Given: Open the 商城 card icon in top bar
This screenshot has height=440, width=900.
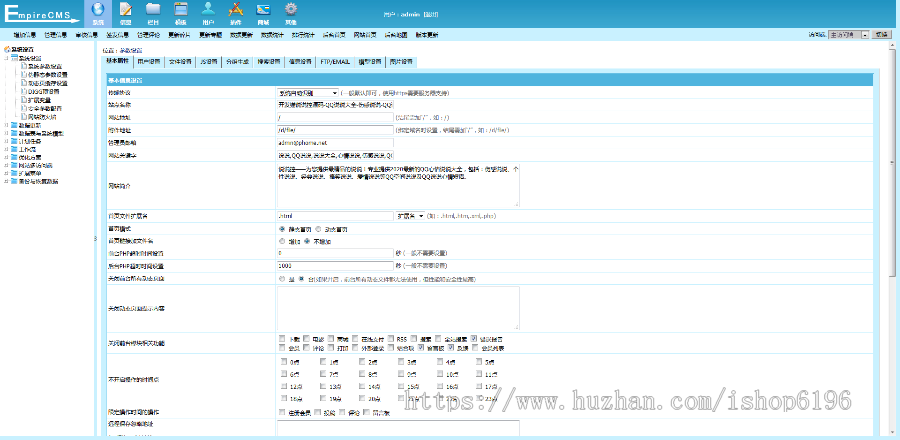Looking at the screenshot, I should (x=263, y=10).
